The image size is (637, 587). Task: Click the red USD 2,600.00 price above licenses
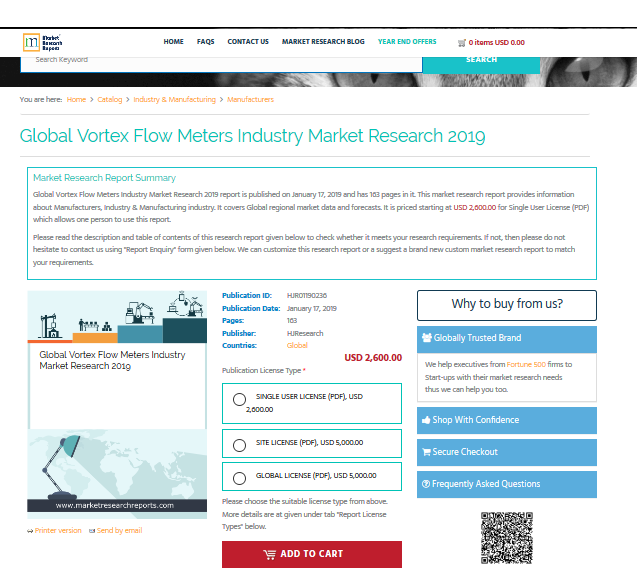(373, 358)
